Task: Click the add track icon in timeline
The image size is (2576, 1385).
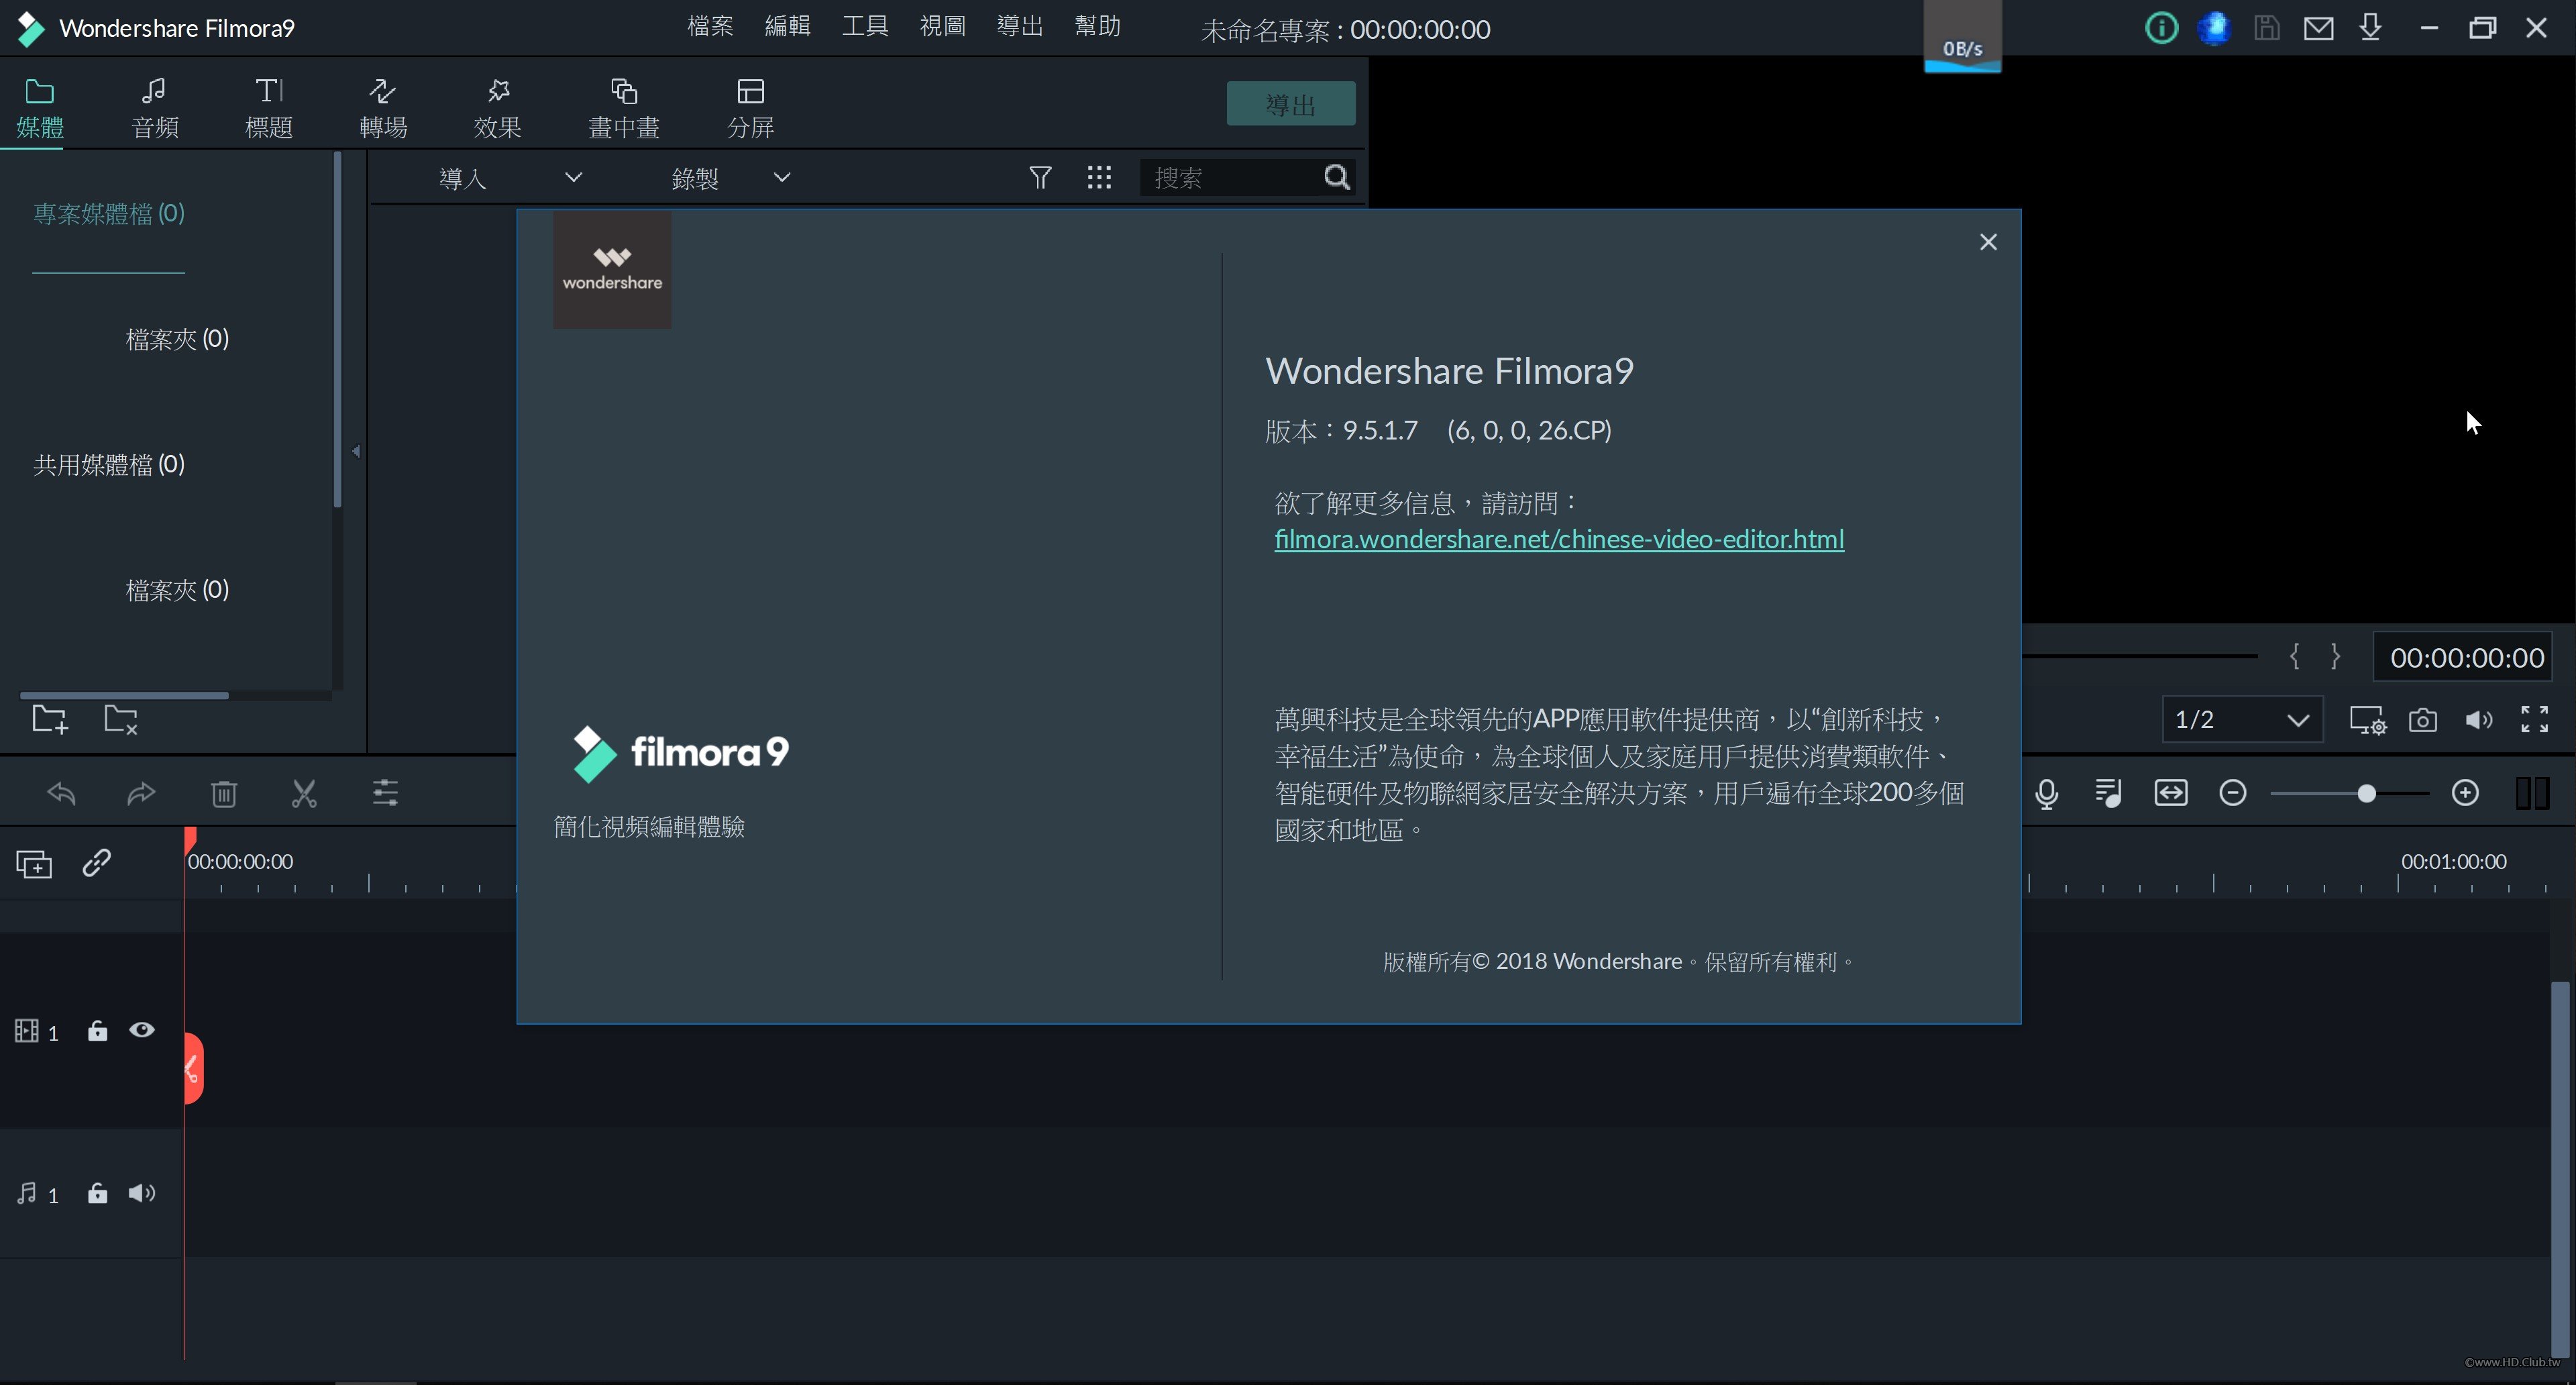Action: click(34, 863)
